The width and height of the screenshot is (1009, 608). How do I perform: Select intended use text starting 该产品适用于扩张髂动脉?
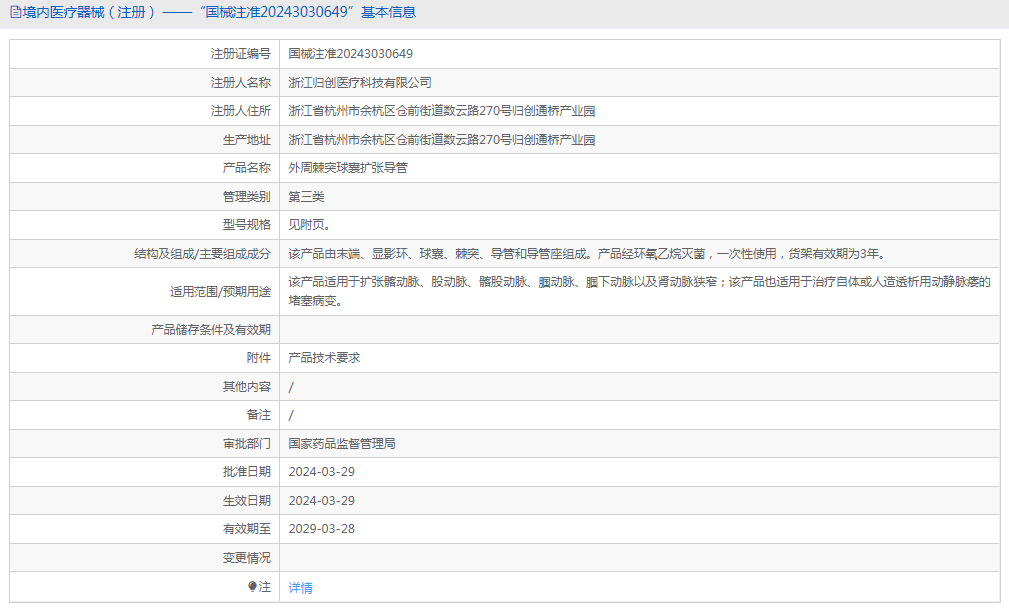640,291
